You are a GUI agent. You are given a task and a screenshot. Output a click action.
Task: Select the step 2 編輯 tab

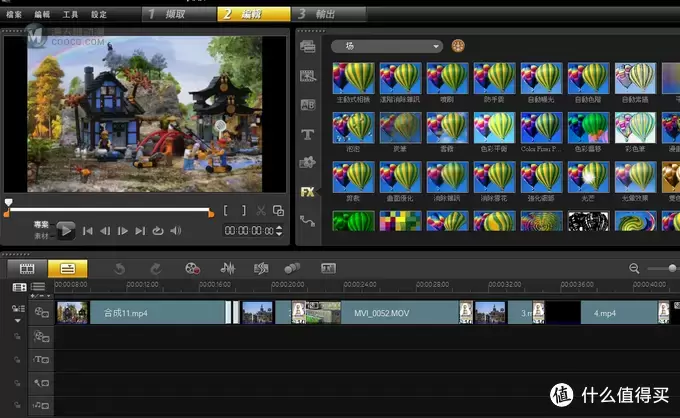click(254, 14)
